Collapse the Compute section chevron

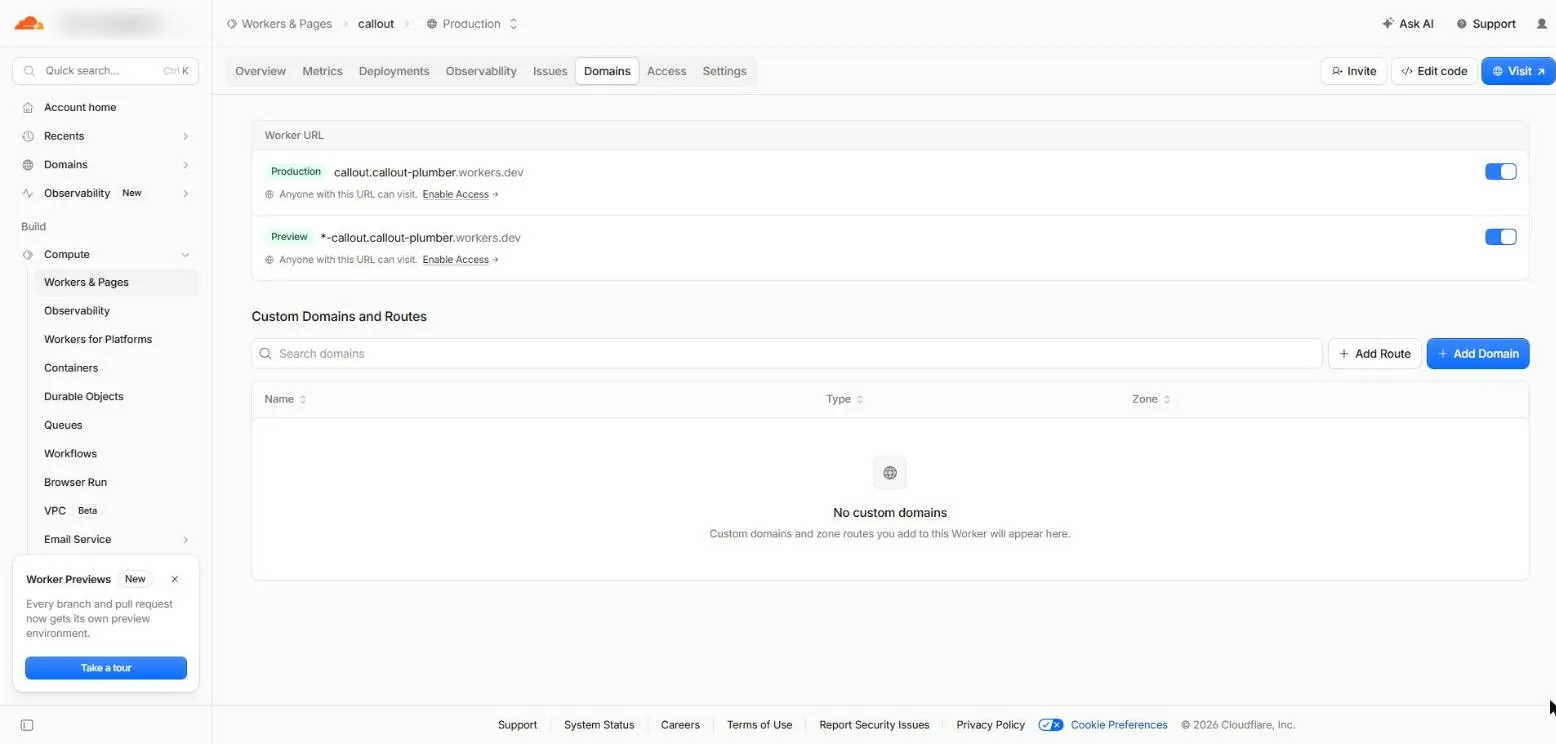(186, 255)
